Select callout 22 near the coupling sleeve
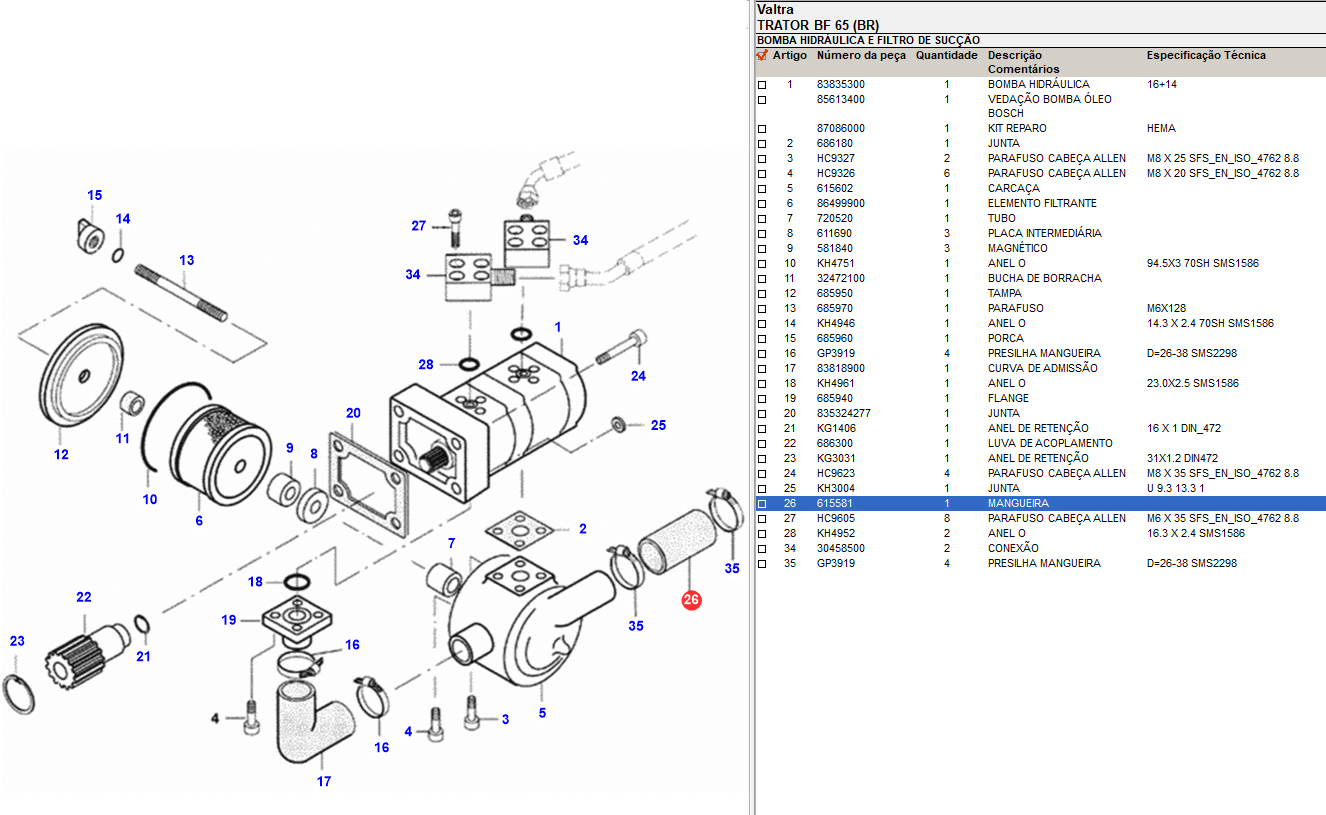The height and width of the screenshot is (815, 1326). pyautogui.click(x=84, y=597)
